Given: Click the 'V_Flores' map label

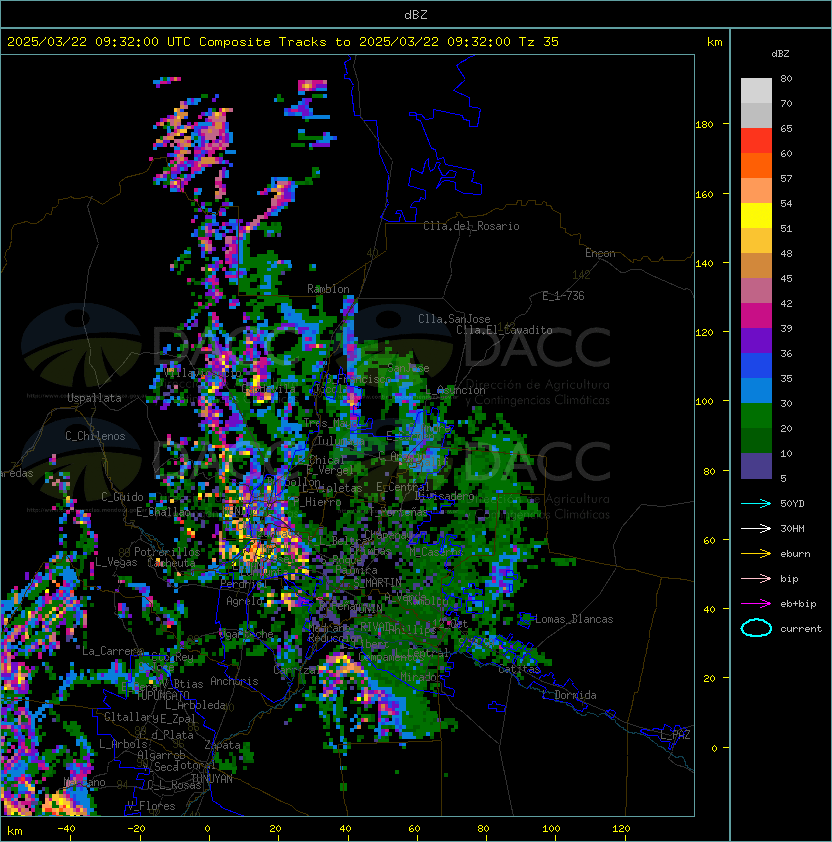Looking at the screenshot, I should pyautogui.click(x=151, y=806).
